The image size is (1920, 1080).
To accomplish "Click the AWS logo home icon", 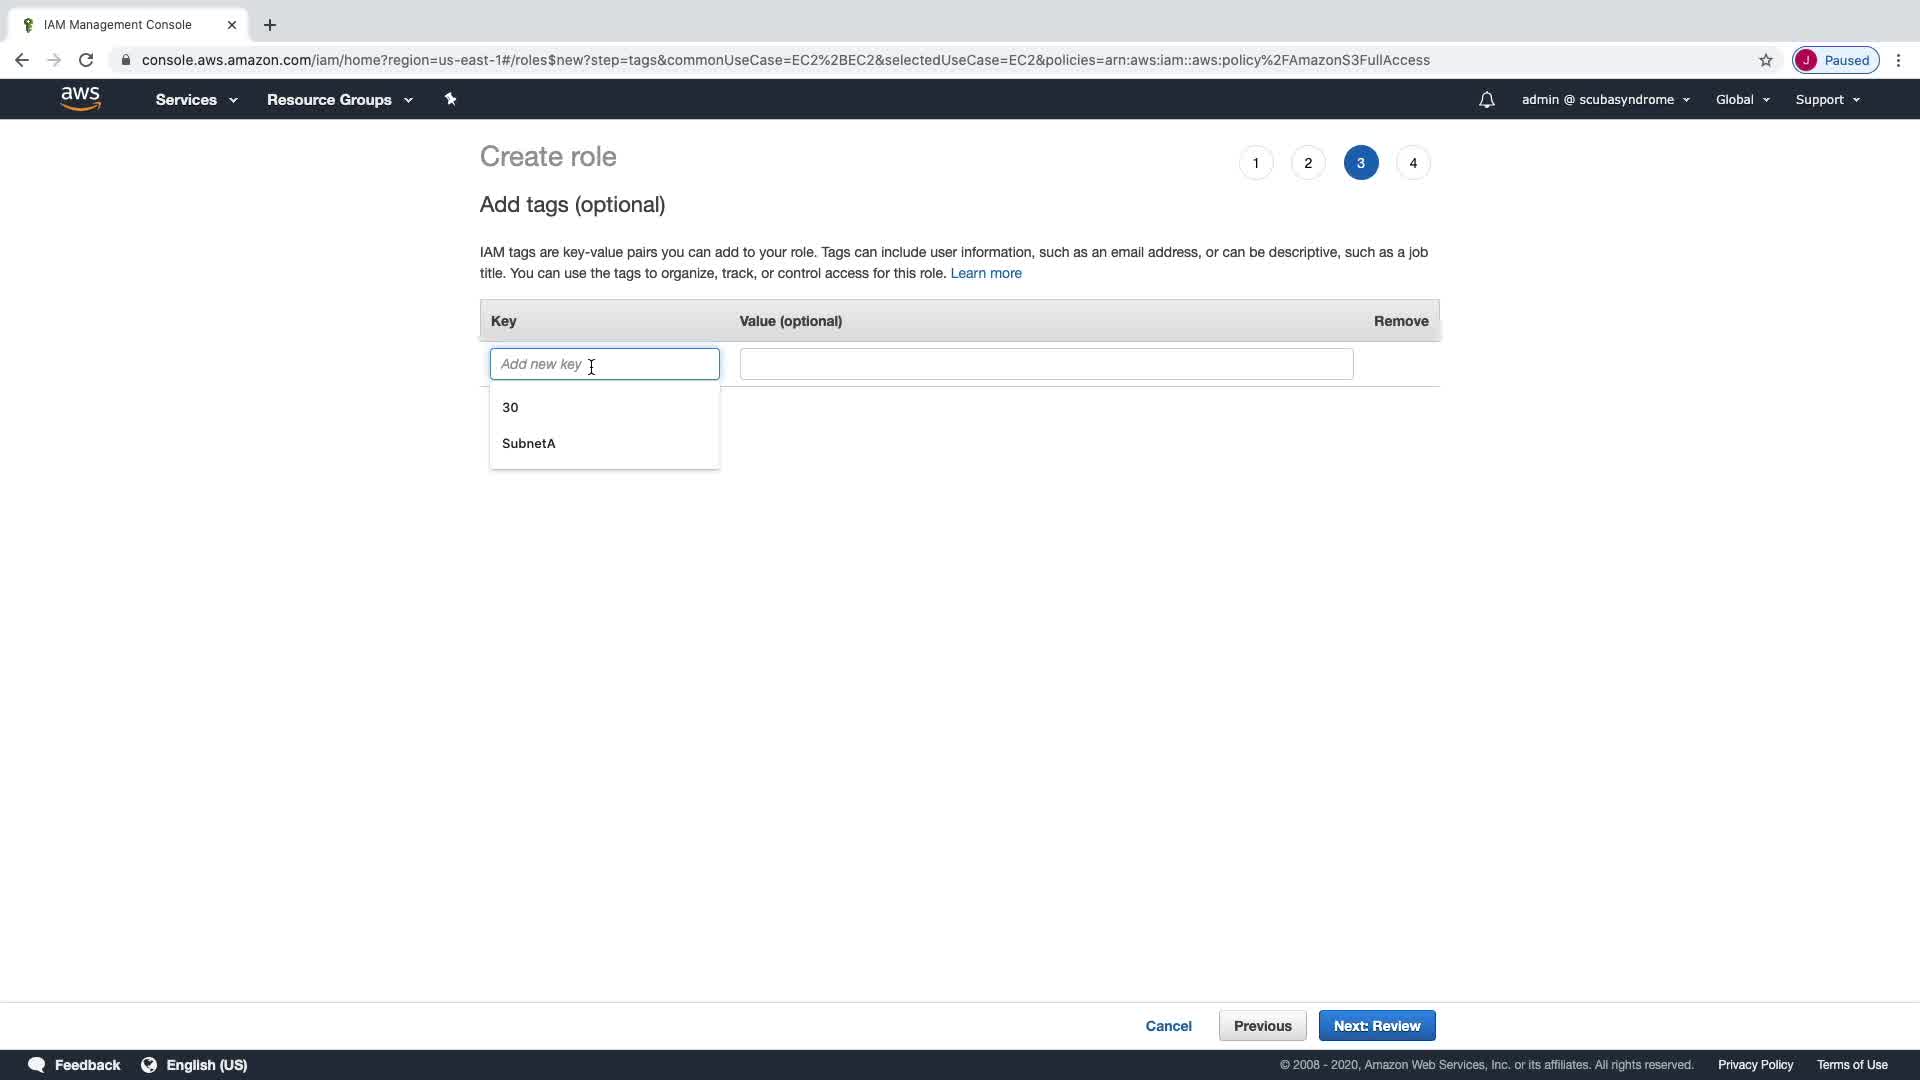I will click(80, 98).
